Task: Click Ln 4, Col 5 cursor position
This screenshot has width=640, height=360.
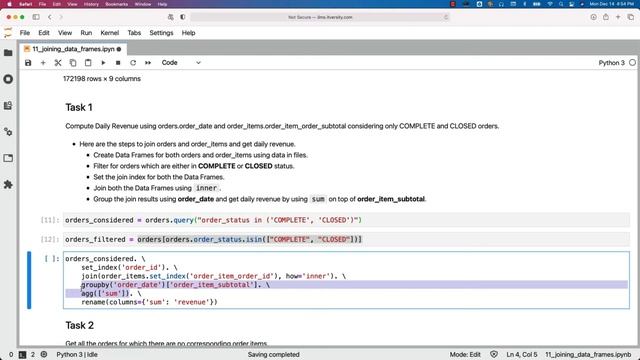Action: click(x=522, y=355)
